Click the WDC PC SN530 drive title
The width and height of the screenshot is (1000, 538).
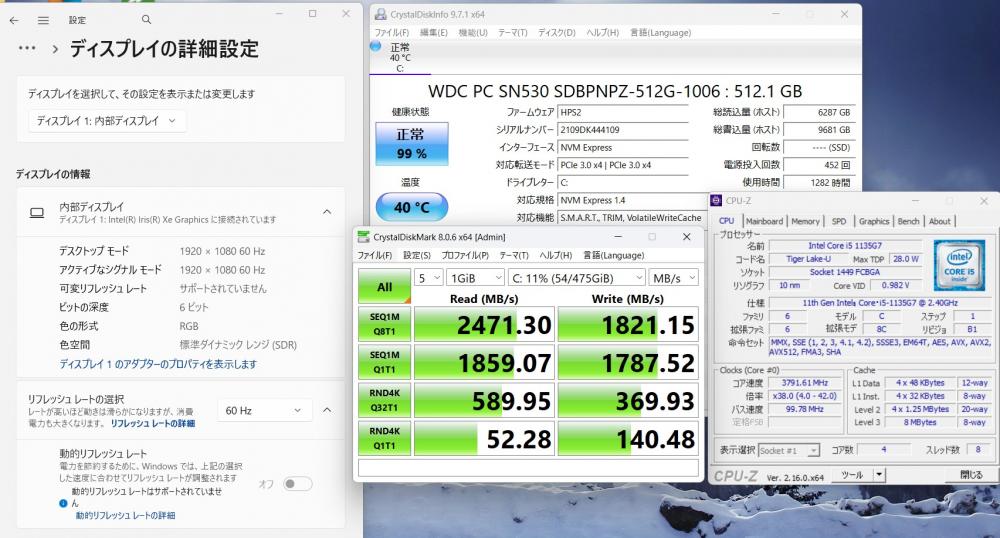[615, 91]
